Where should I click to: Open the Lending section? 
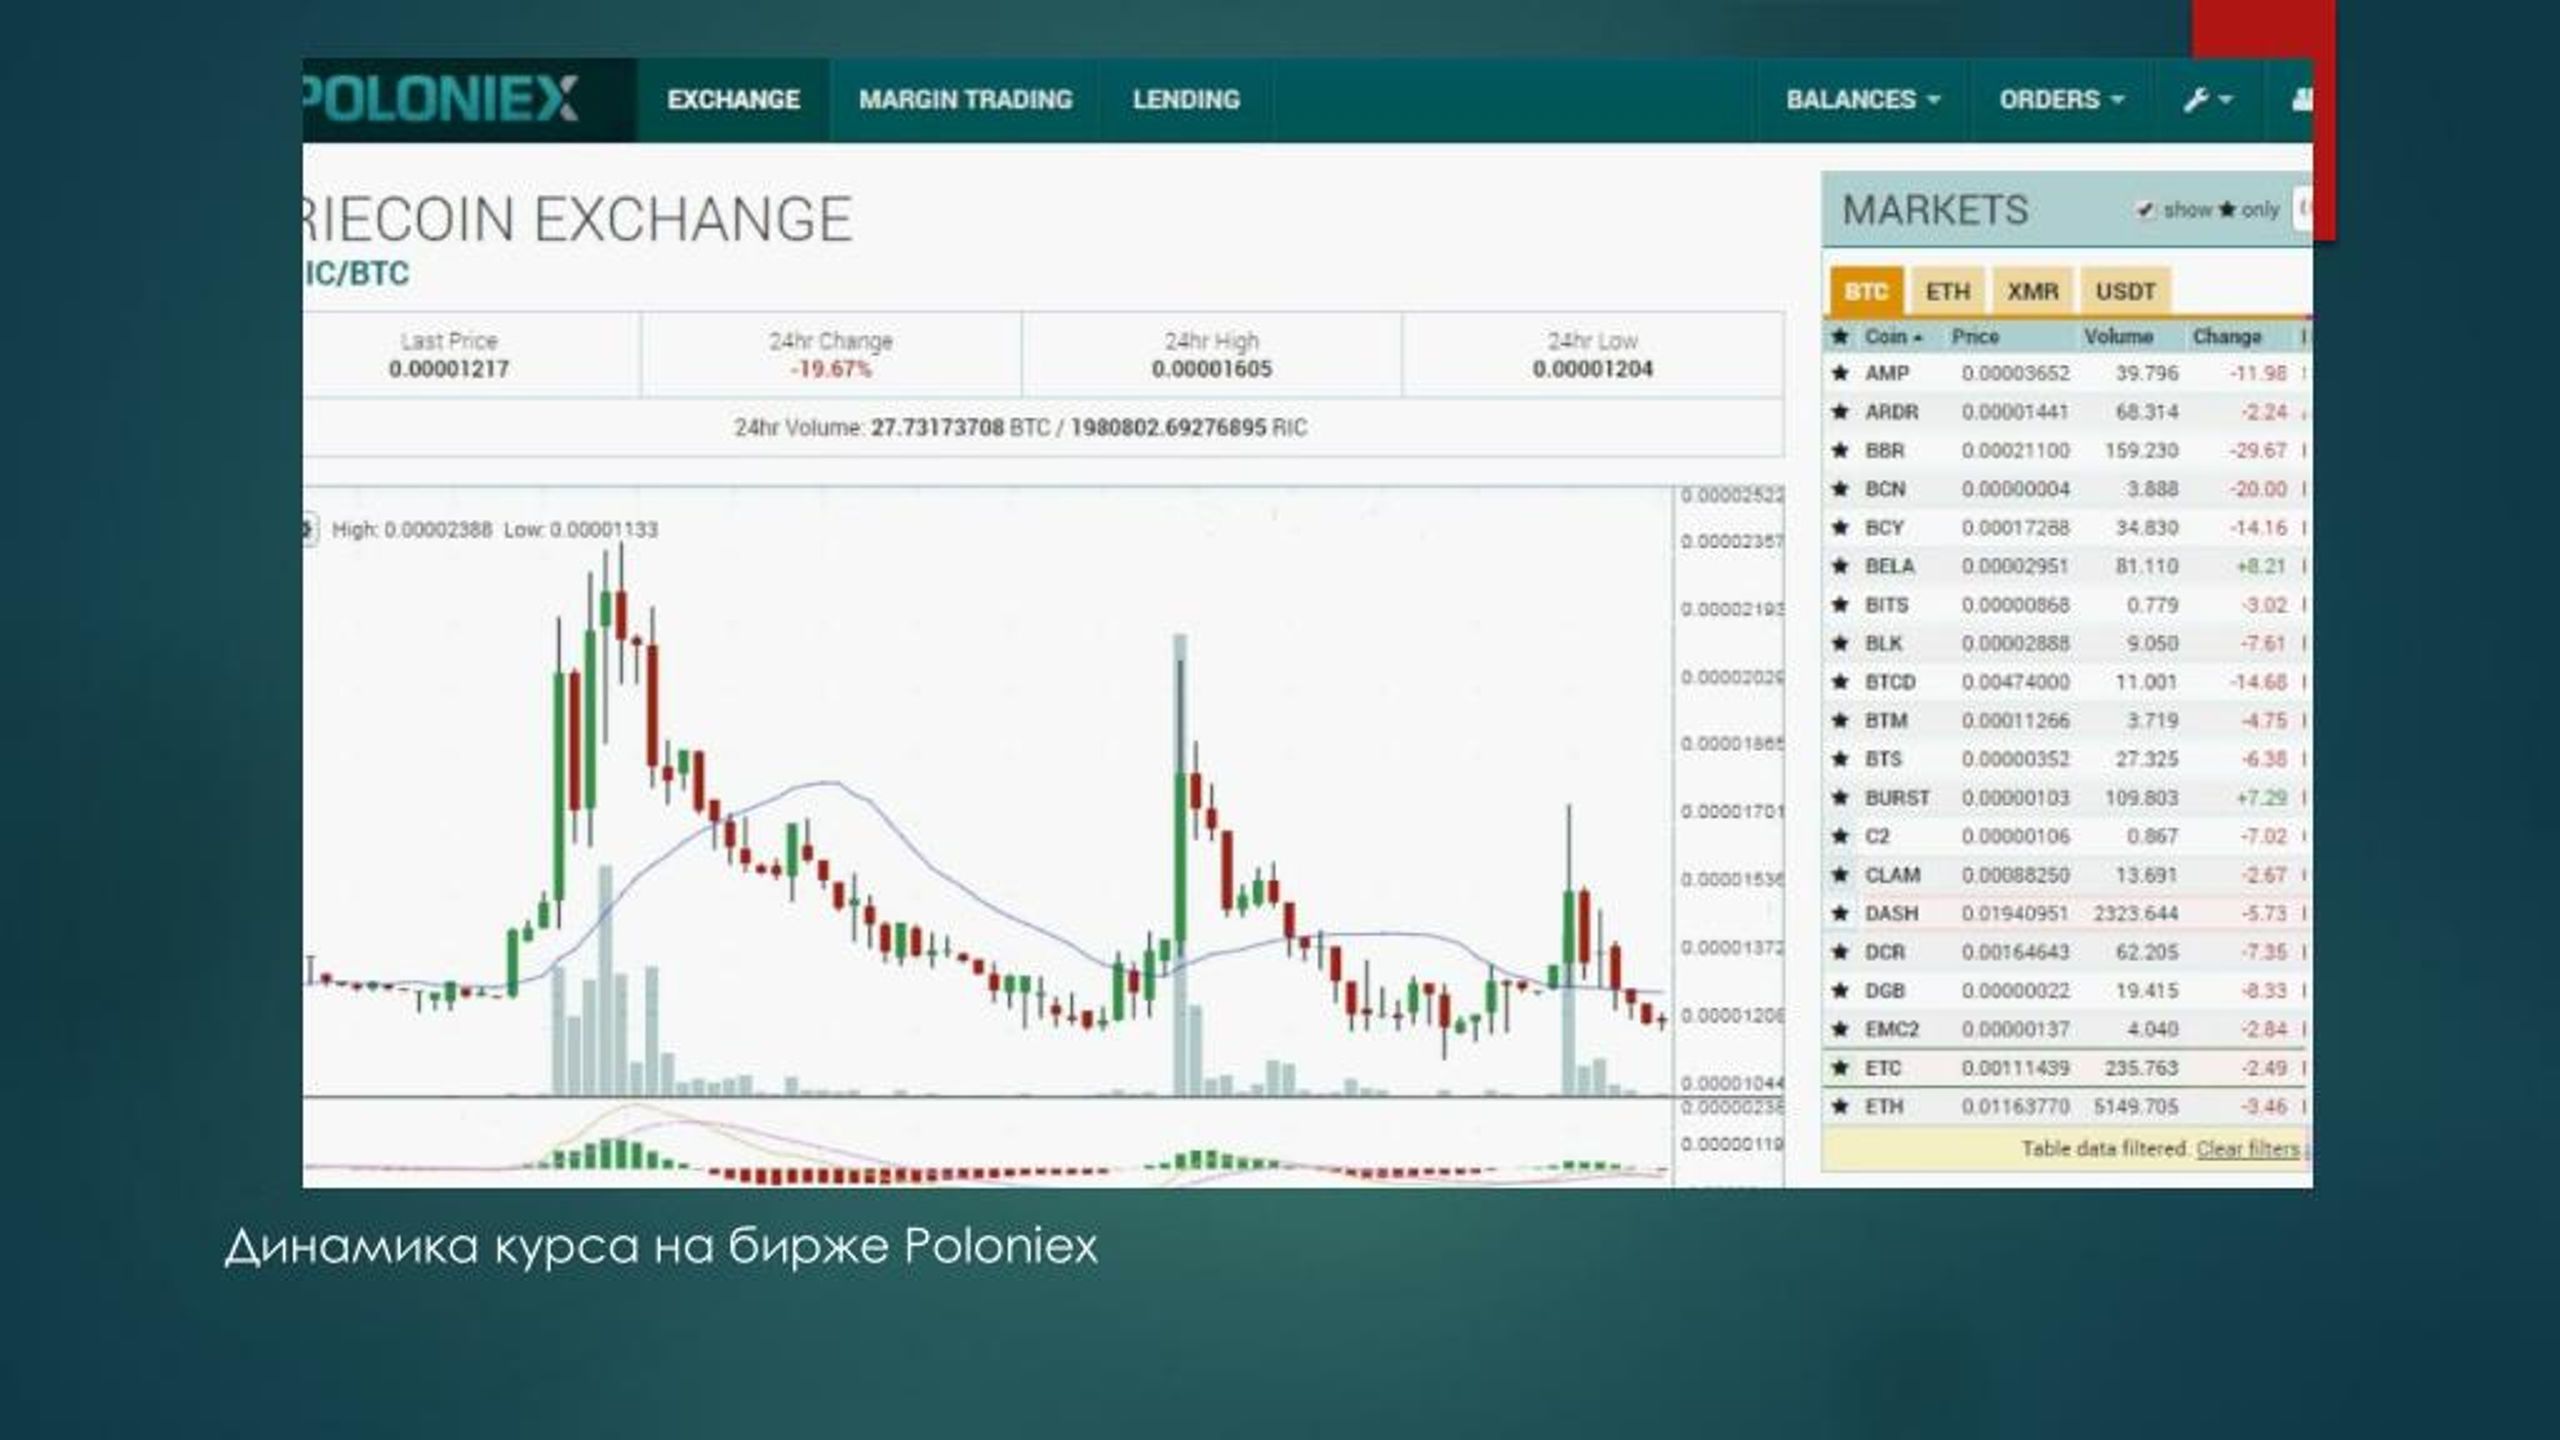click(1186, 100)
